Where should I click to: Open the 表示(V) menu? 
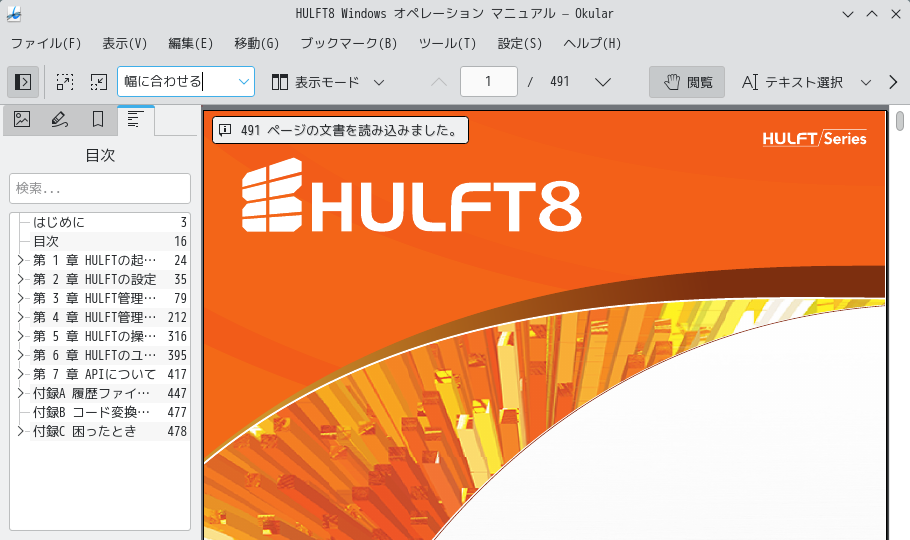coord(125,44)
